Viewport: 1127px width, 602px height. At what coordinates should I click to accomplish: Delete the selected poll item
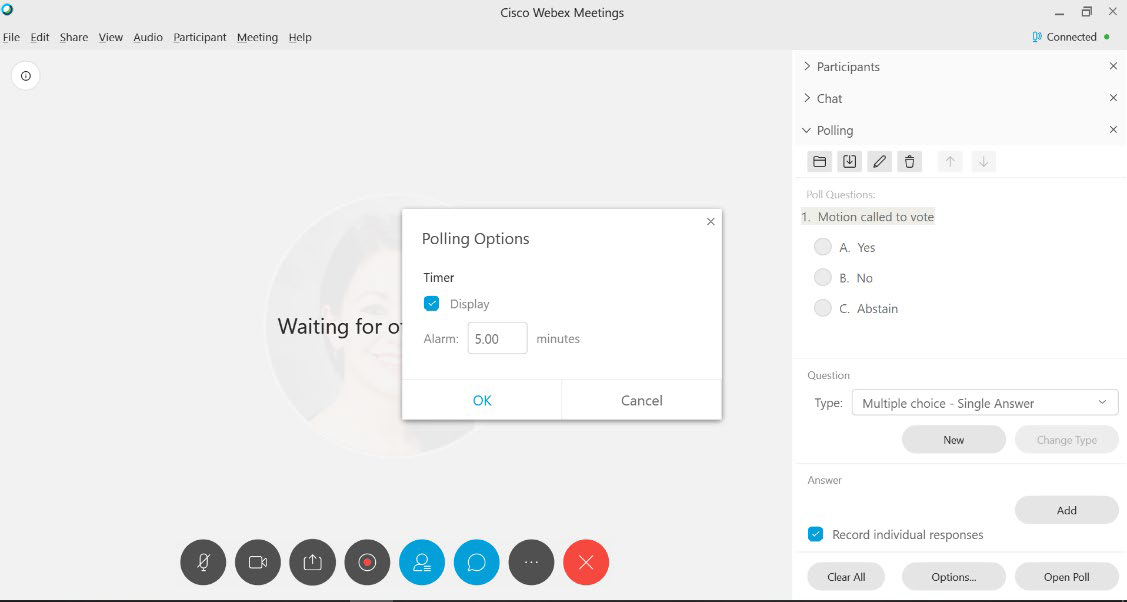[909, 162]
